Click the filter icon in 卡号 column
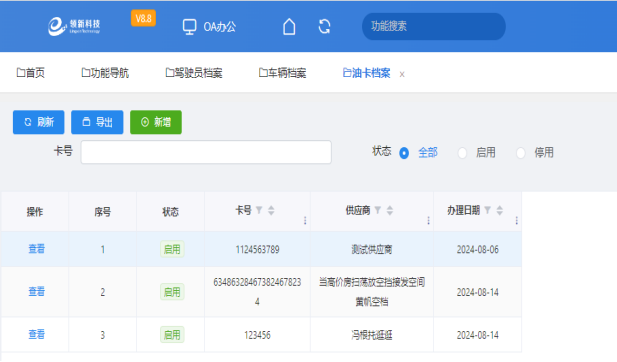Viewport: 617px width, 362px height. point(259,210)
